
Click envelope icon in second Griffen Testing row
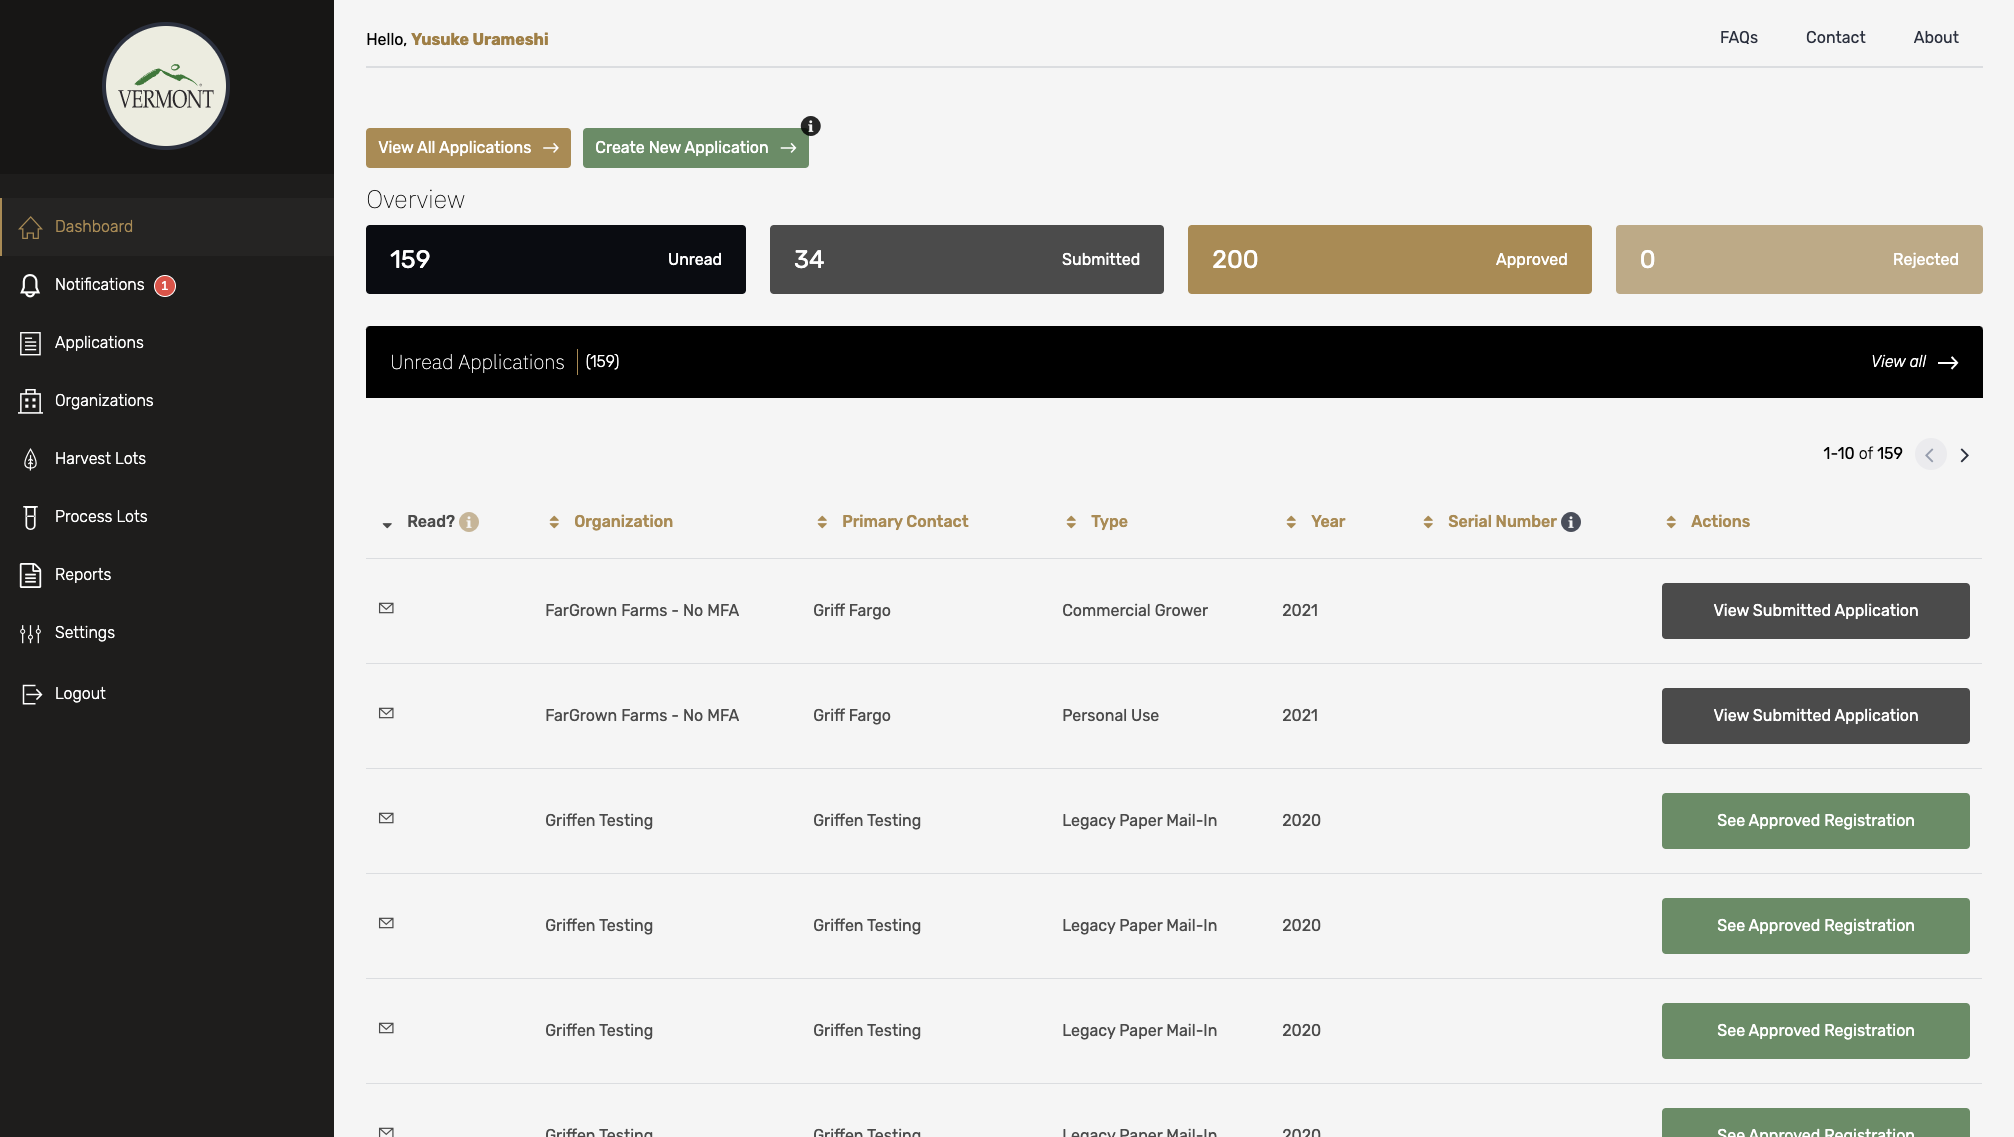coord(386,923)
